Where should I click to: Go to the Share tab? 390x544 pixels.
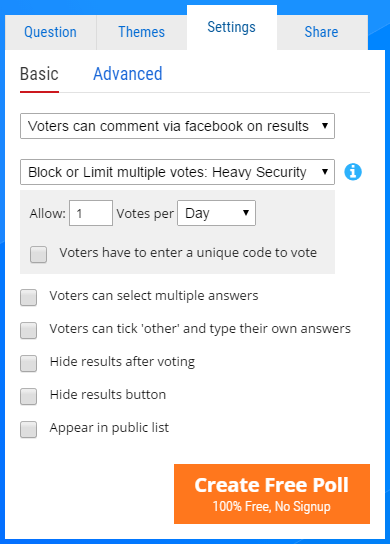[x=322, y=32]
